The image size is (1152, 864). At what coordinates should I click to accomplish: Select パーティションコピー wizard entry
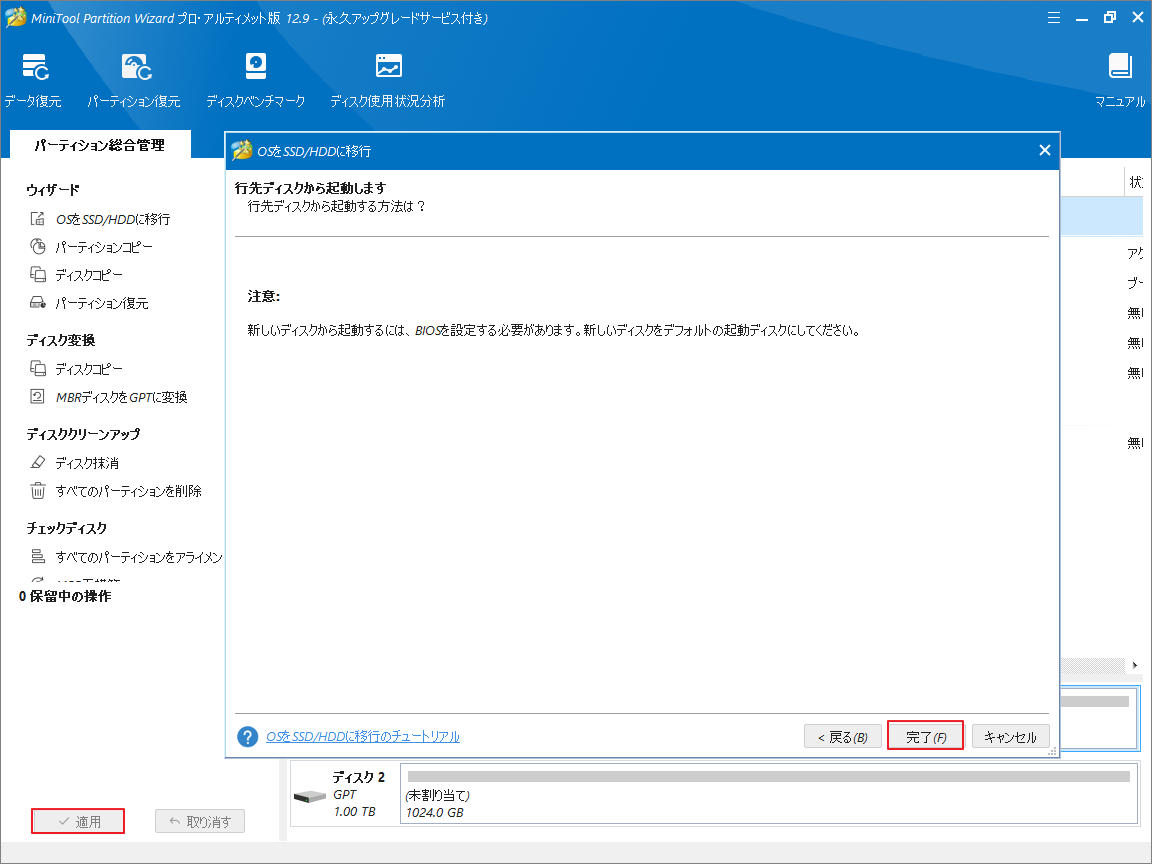pyautogui.click(x=104, y=247)
